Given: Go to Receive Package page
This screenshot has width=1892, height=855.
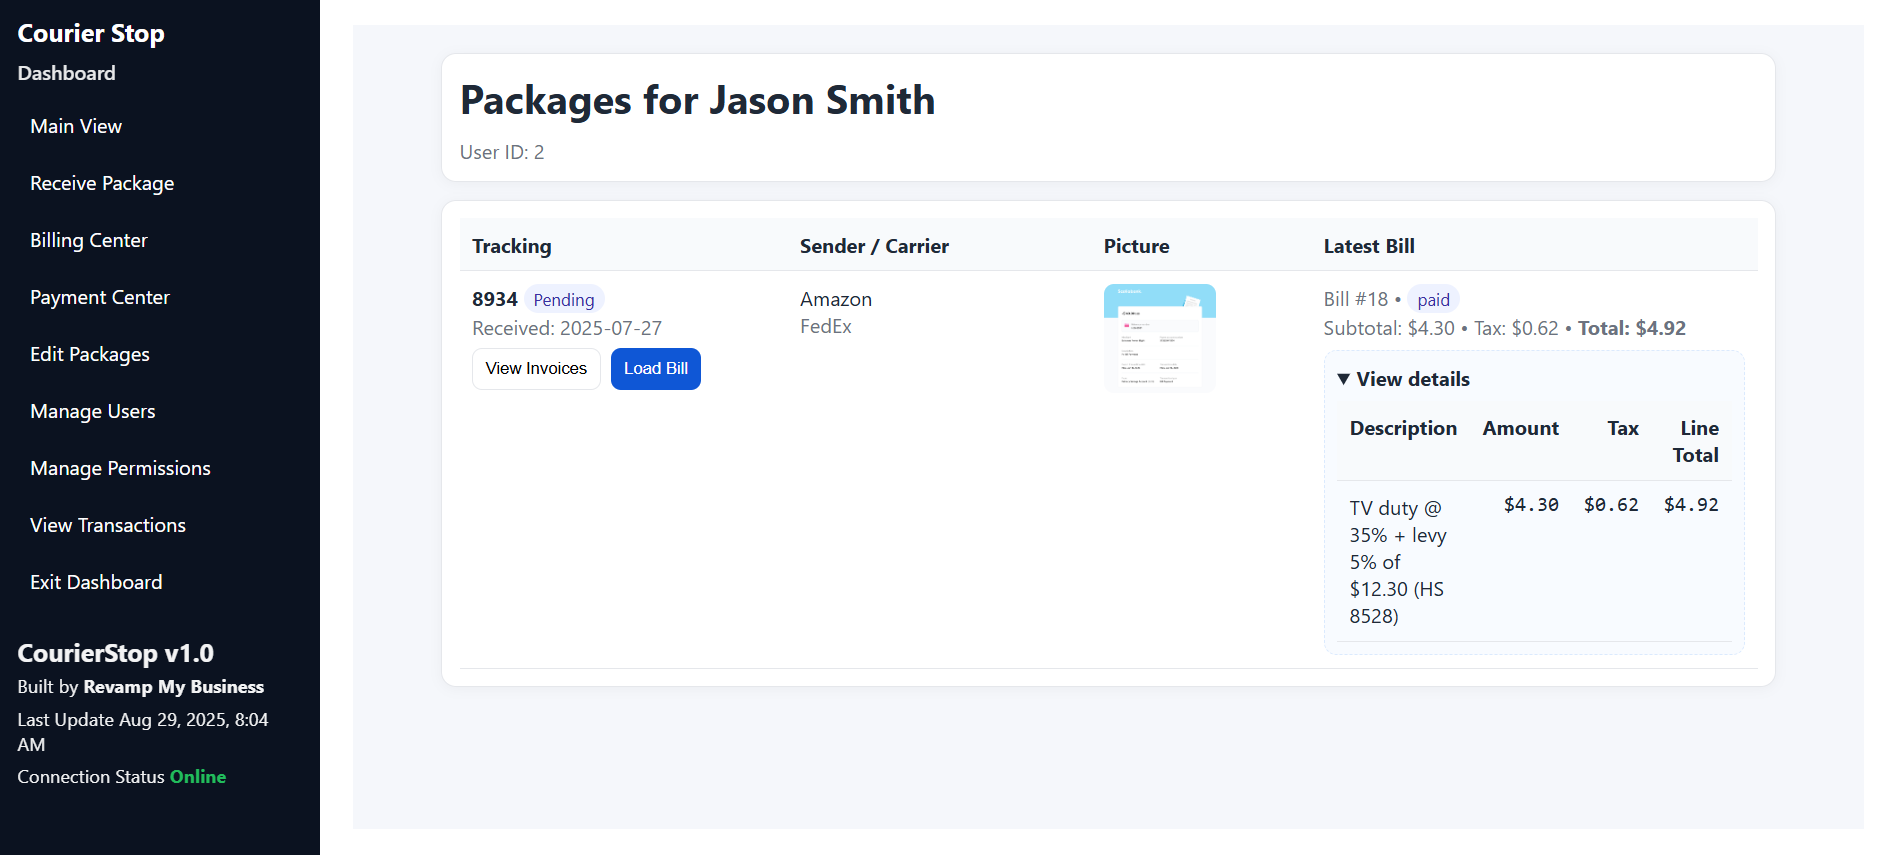Looking at the screenshot, I should (102, 183).
